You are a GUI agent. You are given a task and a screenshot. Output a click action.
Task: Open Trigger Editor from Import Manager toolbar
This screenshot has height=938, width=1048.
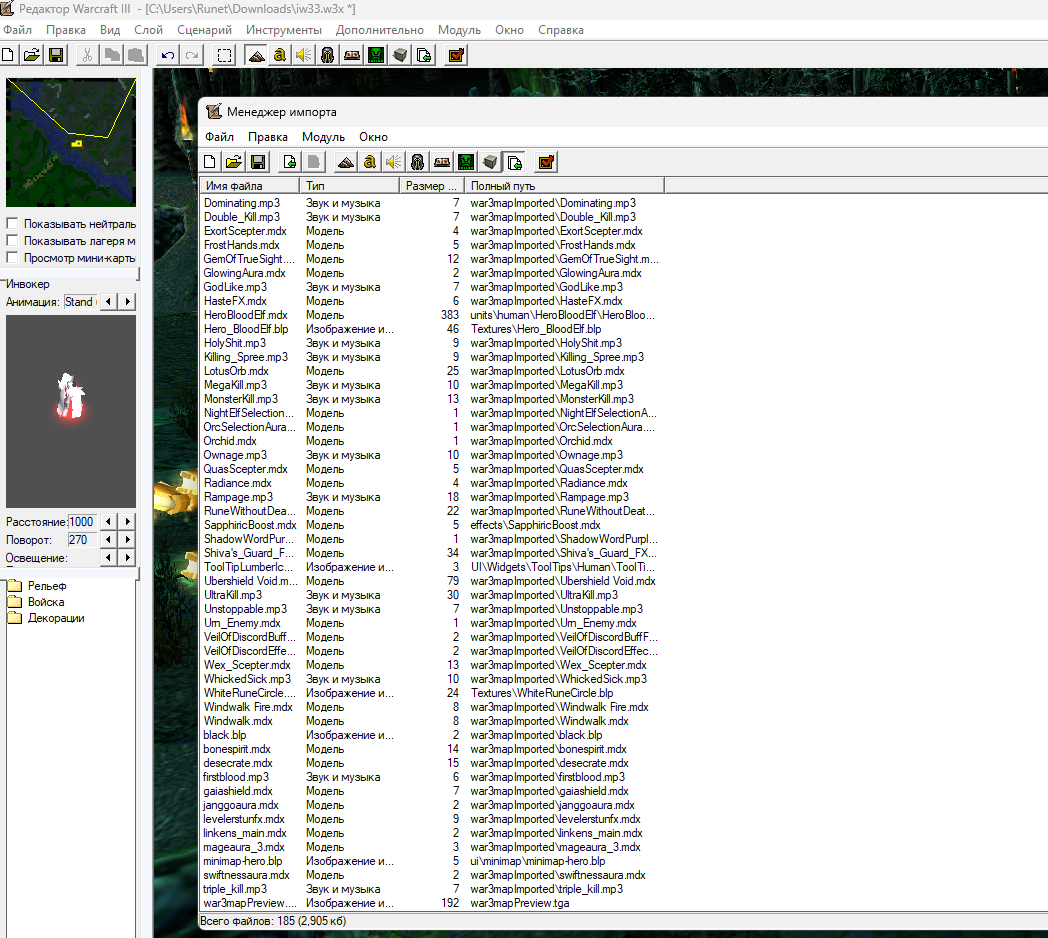pos(370,162)
